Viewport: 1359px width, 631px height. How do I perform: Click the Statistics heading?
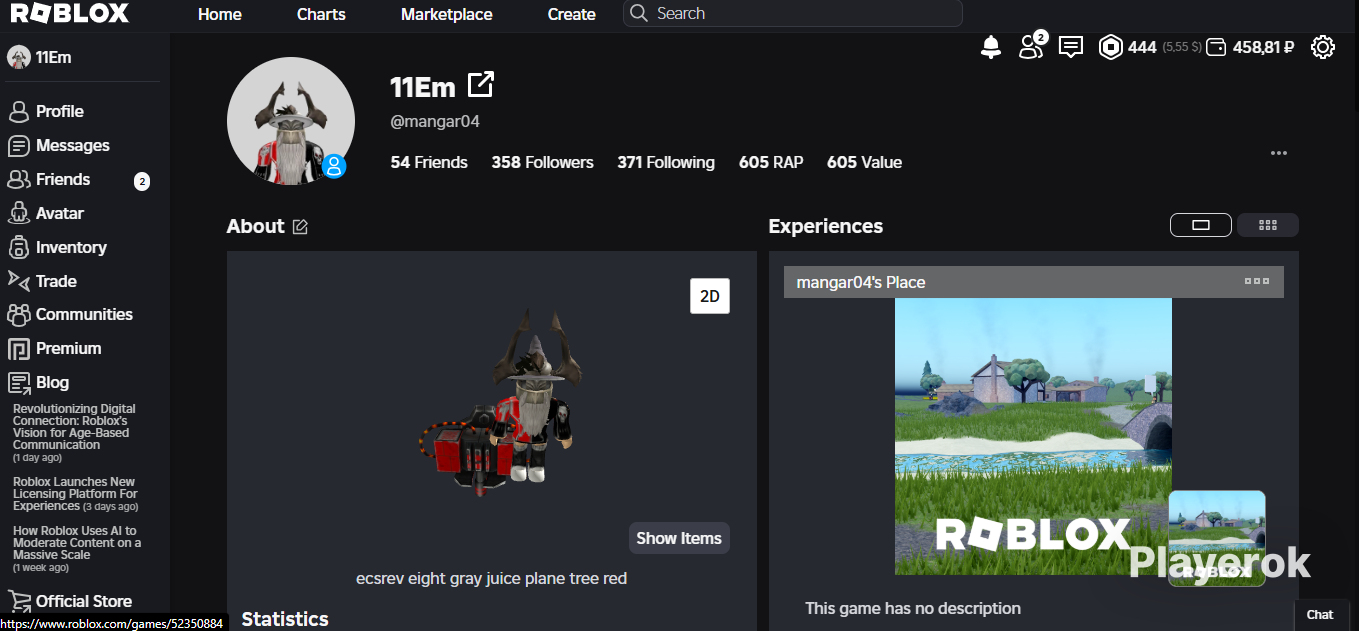[285, 619]
